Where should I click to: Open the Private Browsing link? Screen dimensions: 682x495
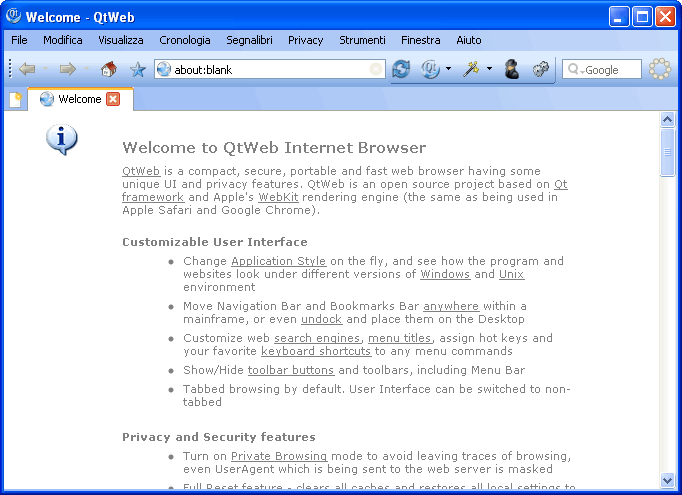279,456
